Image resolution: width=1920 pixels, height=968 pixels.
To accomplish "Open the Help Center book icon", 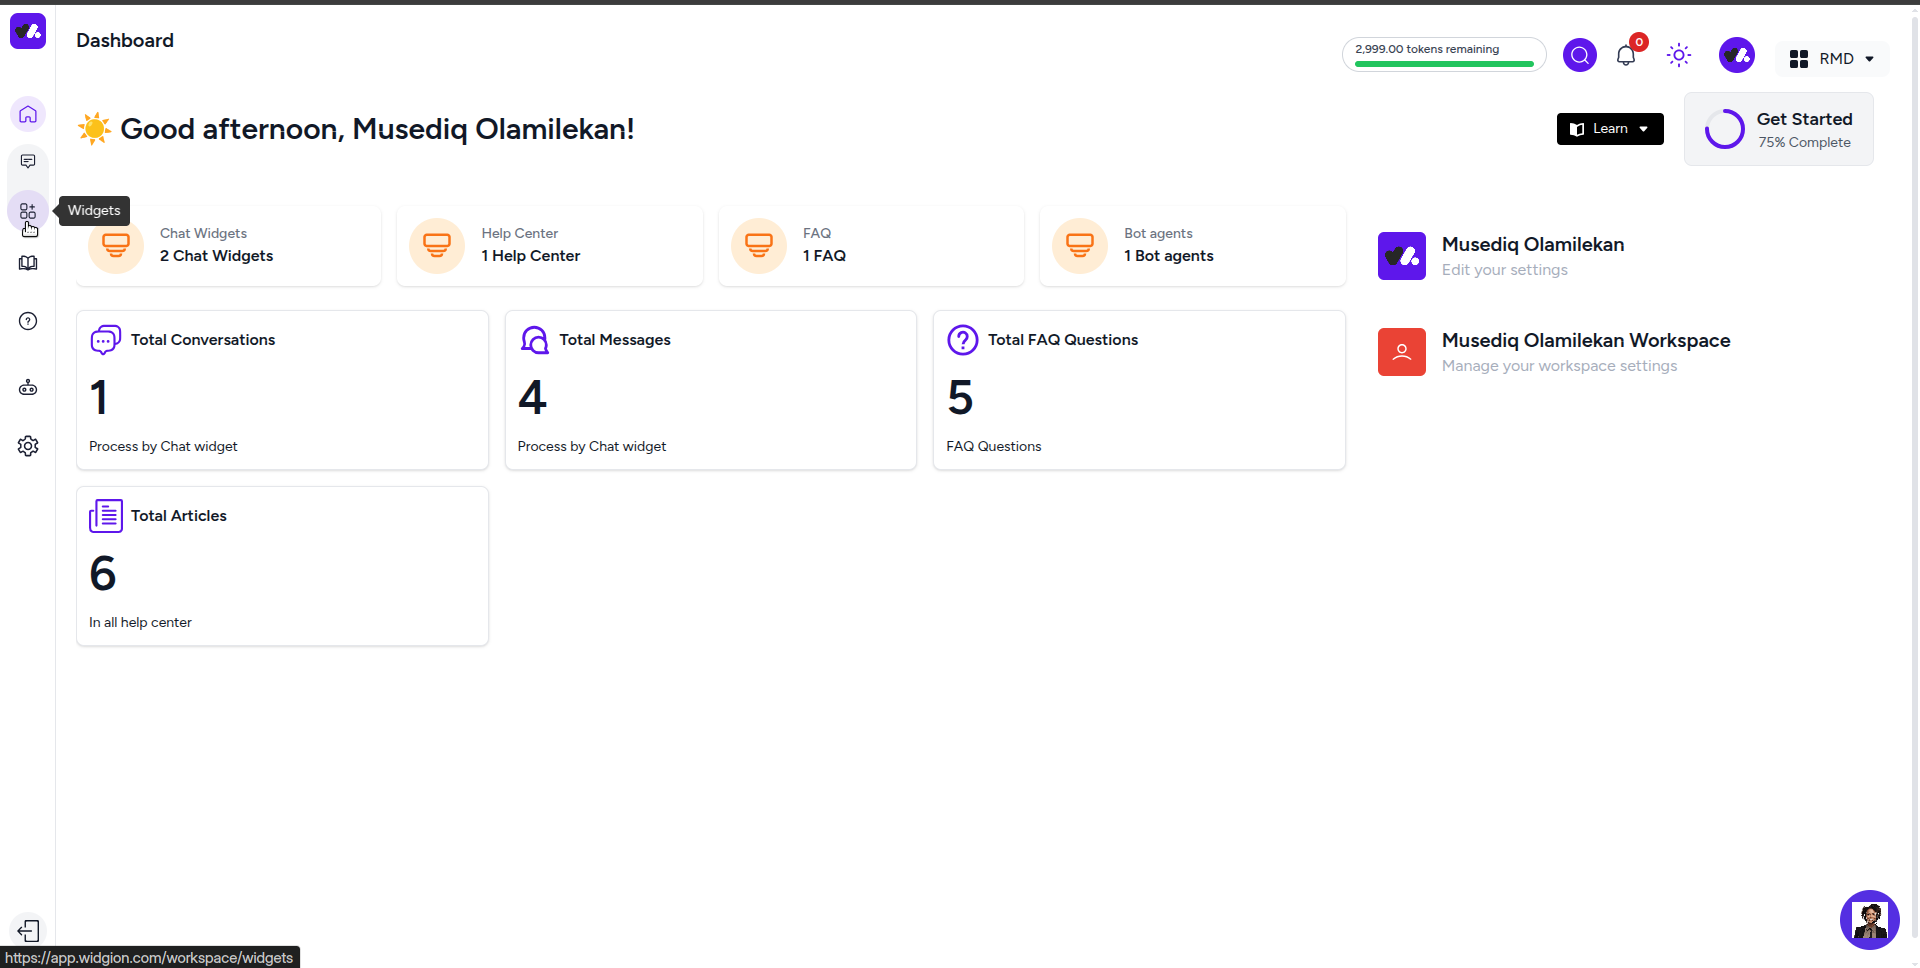I will 28,263.
